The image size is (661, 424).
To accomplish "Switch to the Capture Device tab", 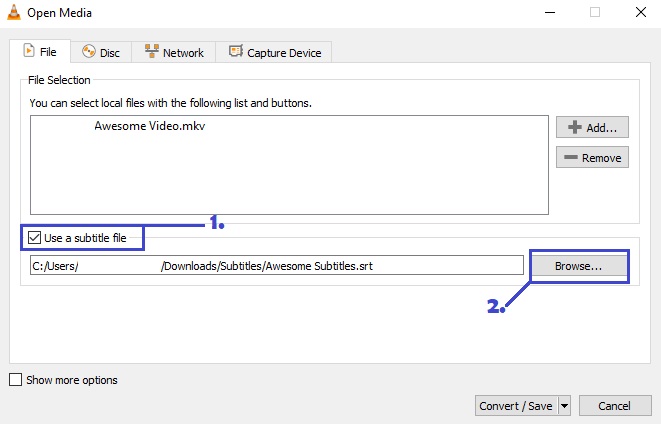I will tap(274, 52).
